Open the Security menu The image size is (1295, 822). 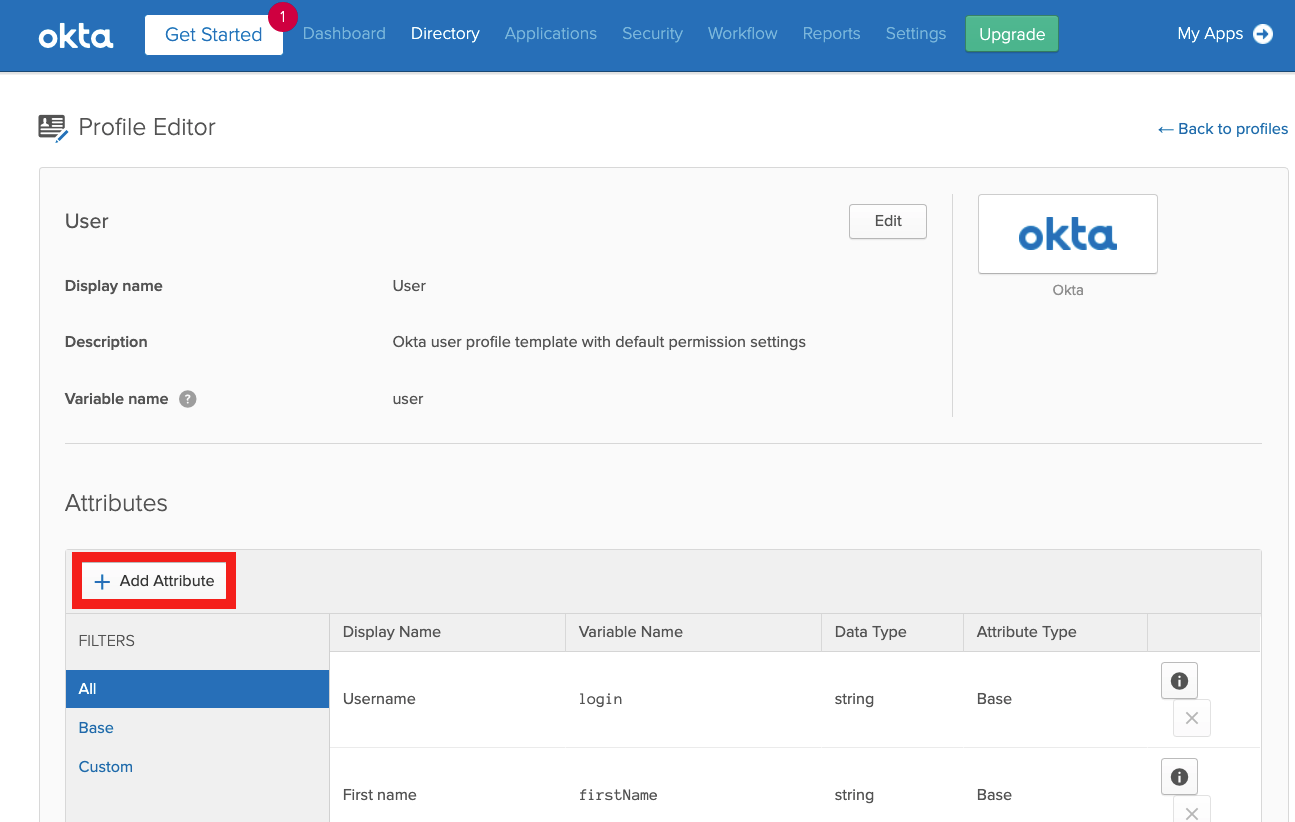click(652, 34)
